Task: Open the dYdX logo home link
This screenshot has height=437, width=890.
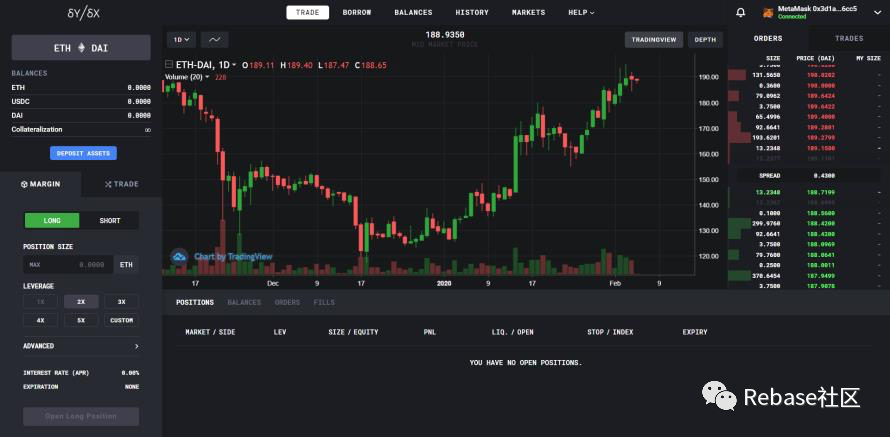Action: 83,13
